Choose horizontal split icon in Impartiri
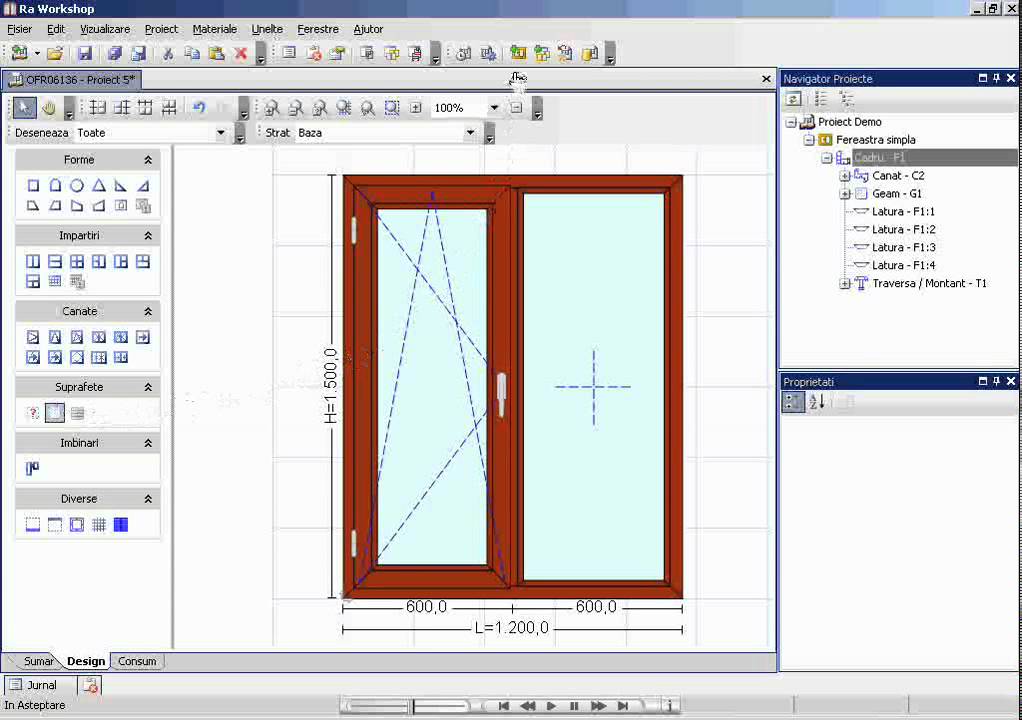Viewport: 1022px width, 720px height. [x=55, y=261]
